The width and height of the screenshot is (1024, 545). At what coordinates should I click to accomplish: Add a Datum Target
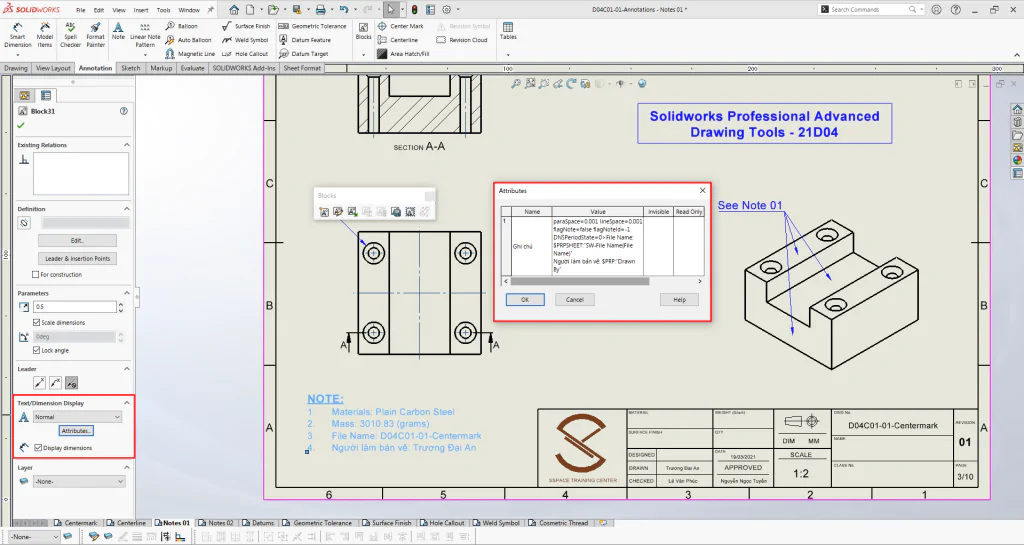[x=304, y=54]
